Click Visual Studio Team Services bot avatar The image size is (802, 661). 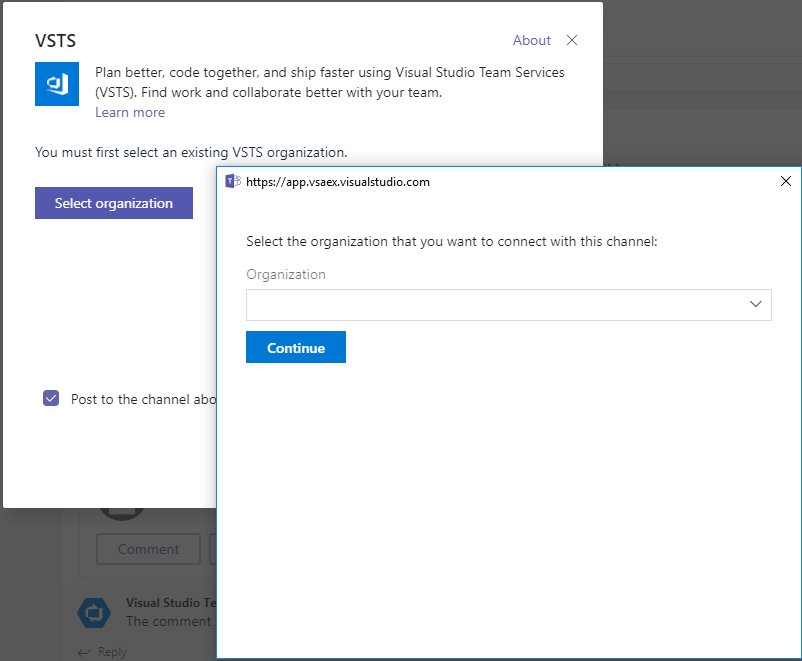(x=94, y=612)
